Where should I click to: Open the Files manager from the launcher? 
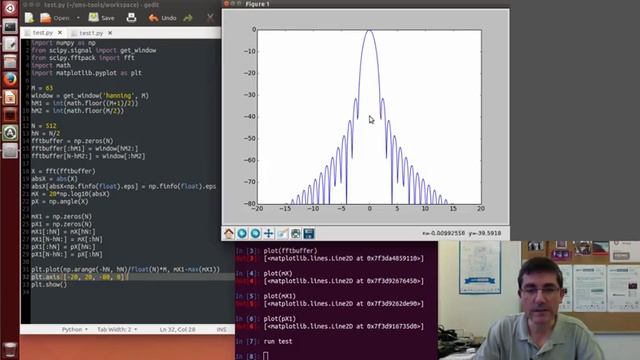(10, 62)
